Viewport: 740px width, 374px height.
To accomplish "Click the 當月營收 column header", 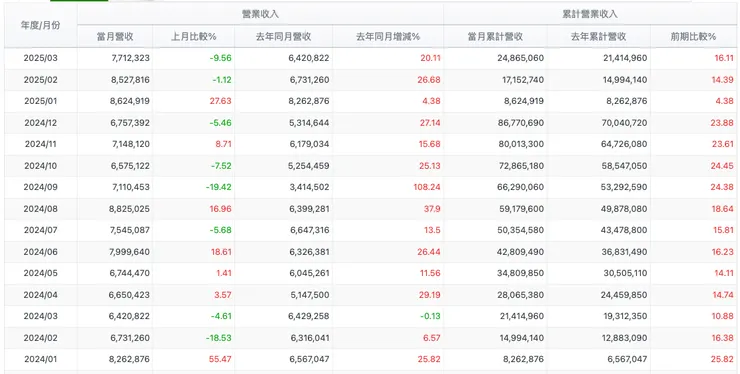I will coord(115,36).
